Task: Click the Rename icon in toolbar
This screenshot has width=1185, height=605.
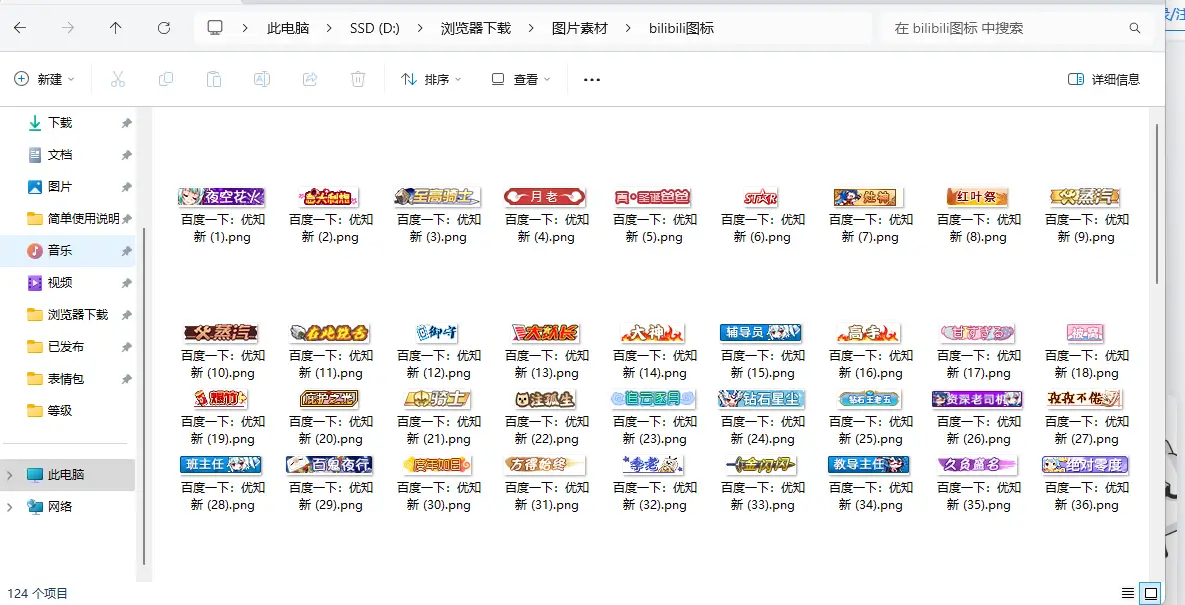Action: point(261,79)
